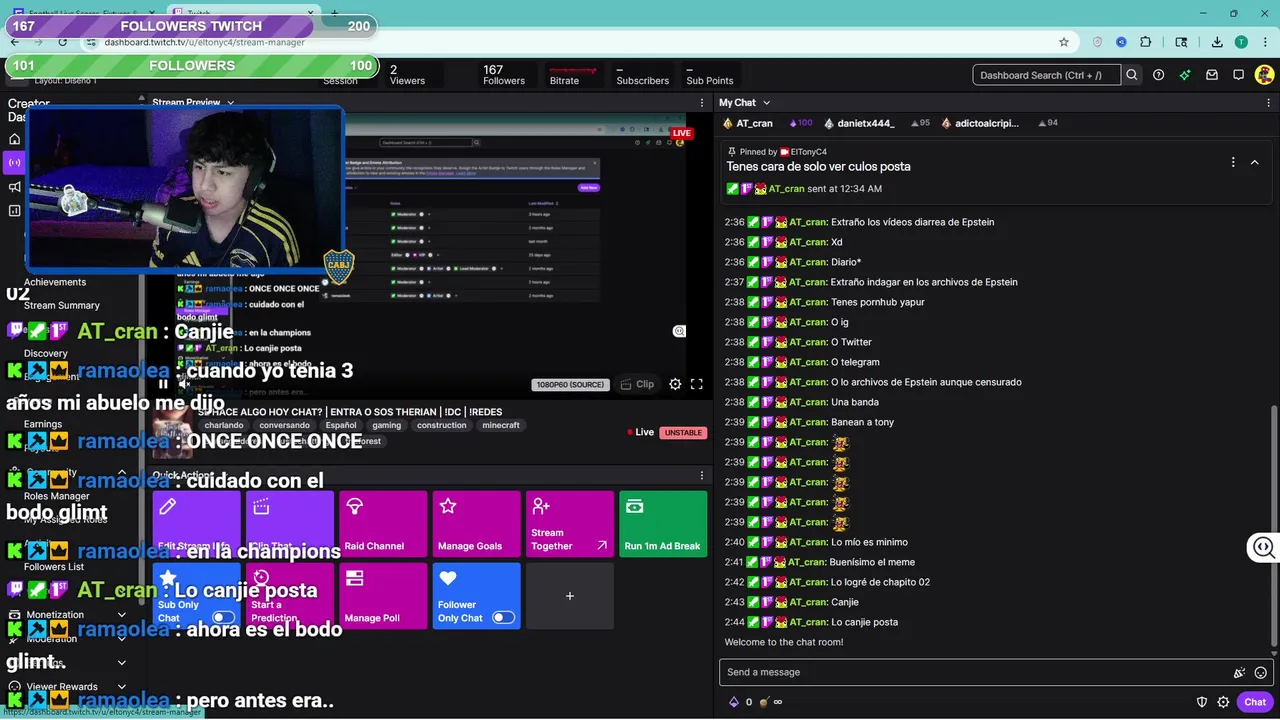Open the Stream Together quick action

570,524
